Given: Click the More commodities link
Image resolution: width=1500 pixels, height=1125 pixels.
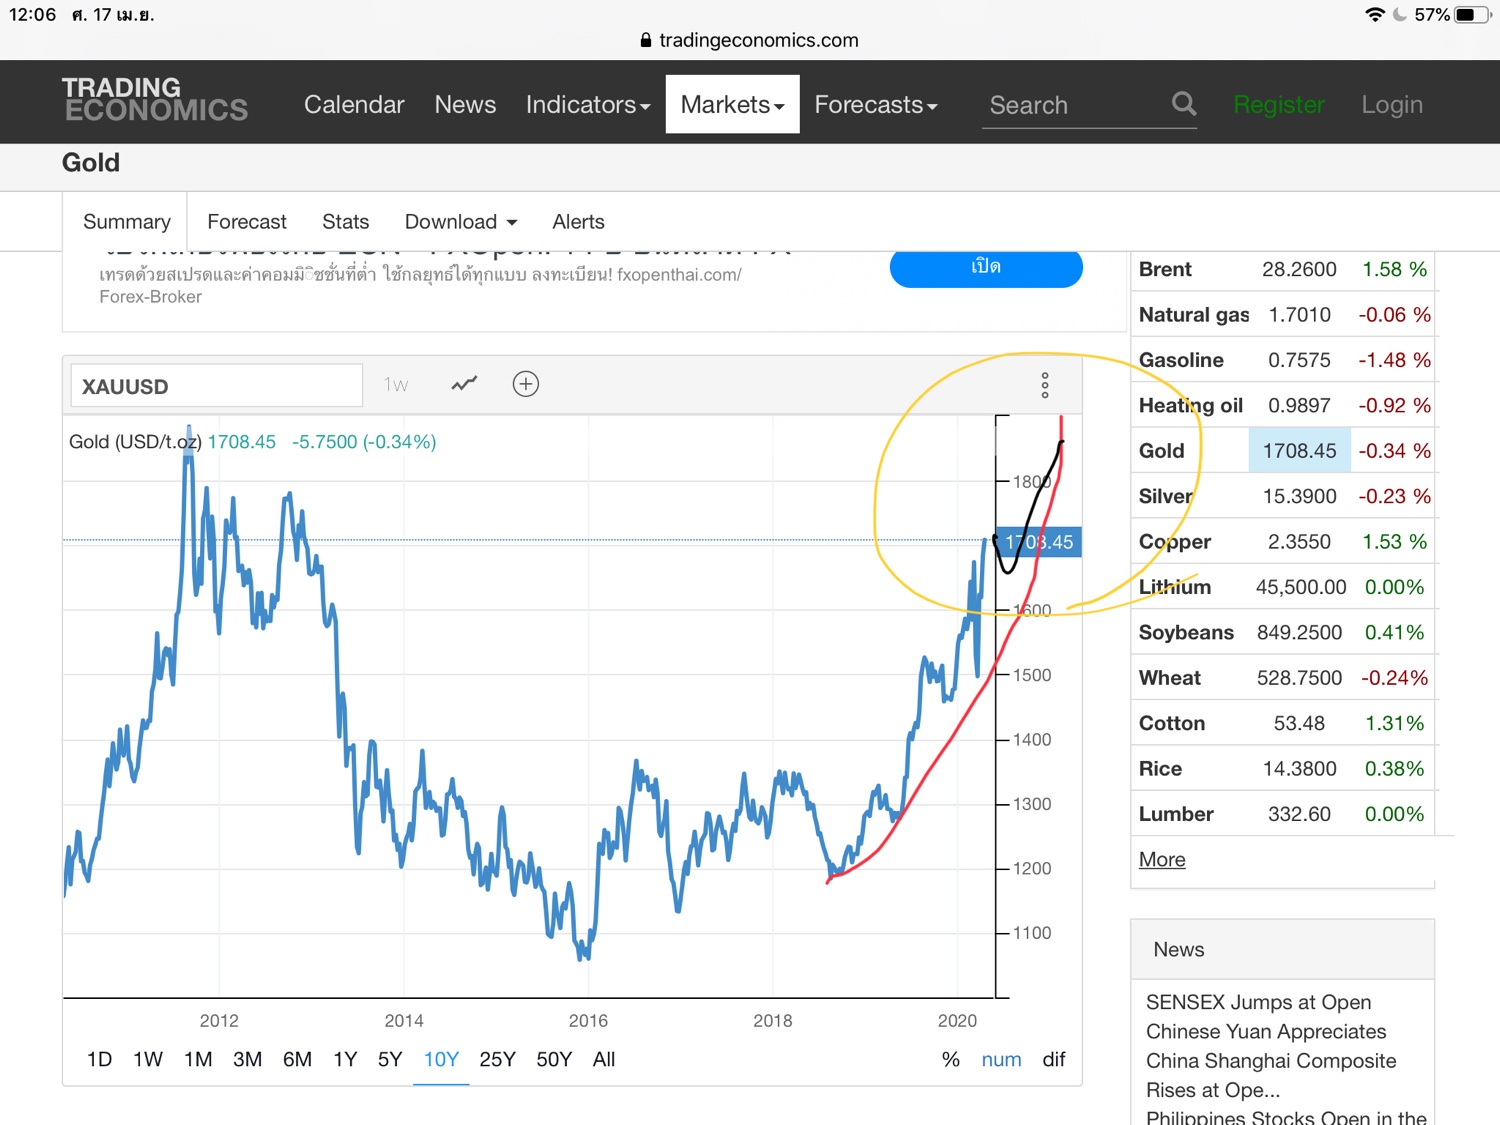Looking at the screenshot, I should pos(1162,859).
